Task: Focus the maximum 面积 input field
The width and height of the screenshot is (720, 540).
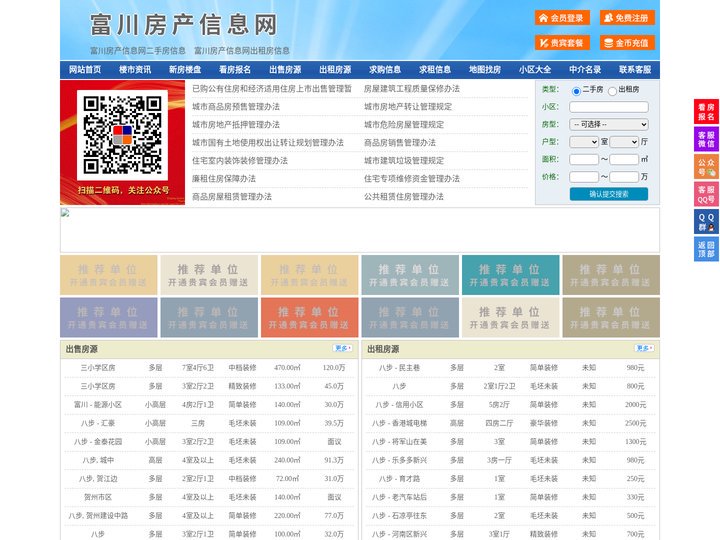Action: [x=624, y=159]
